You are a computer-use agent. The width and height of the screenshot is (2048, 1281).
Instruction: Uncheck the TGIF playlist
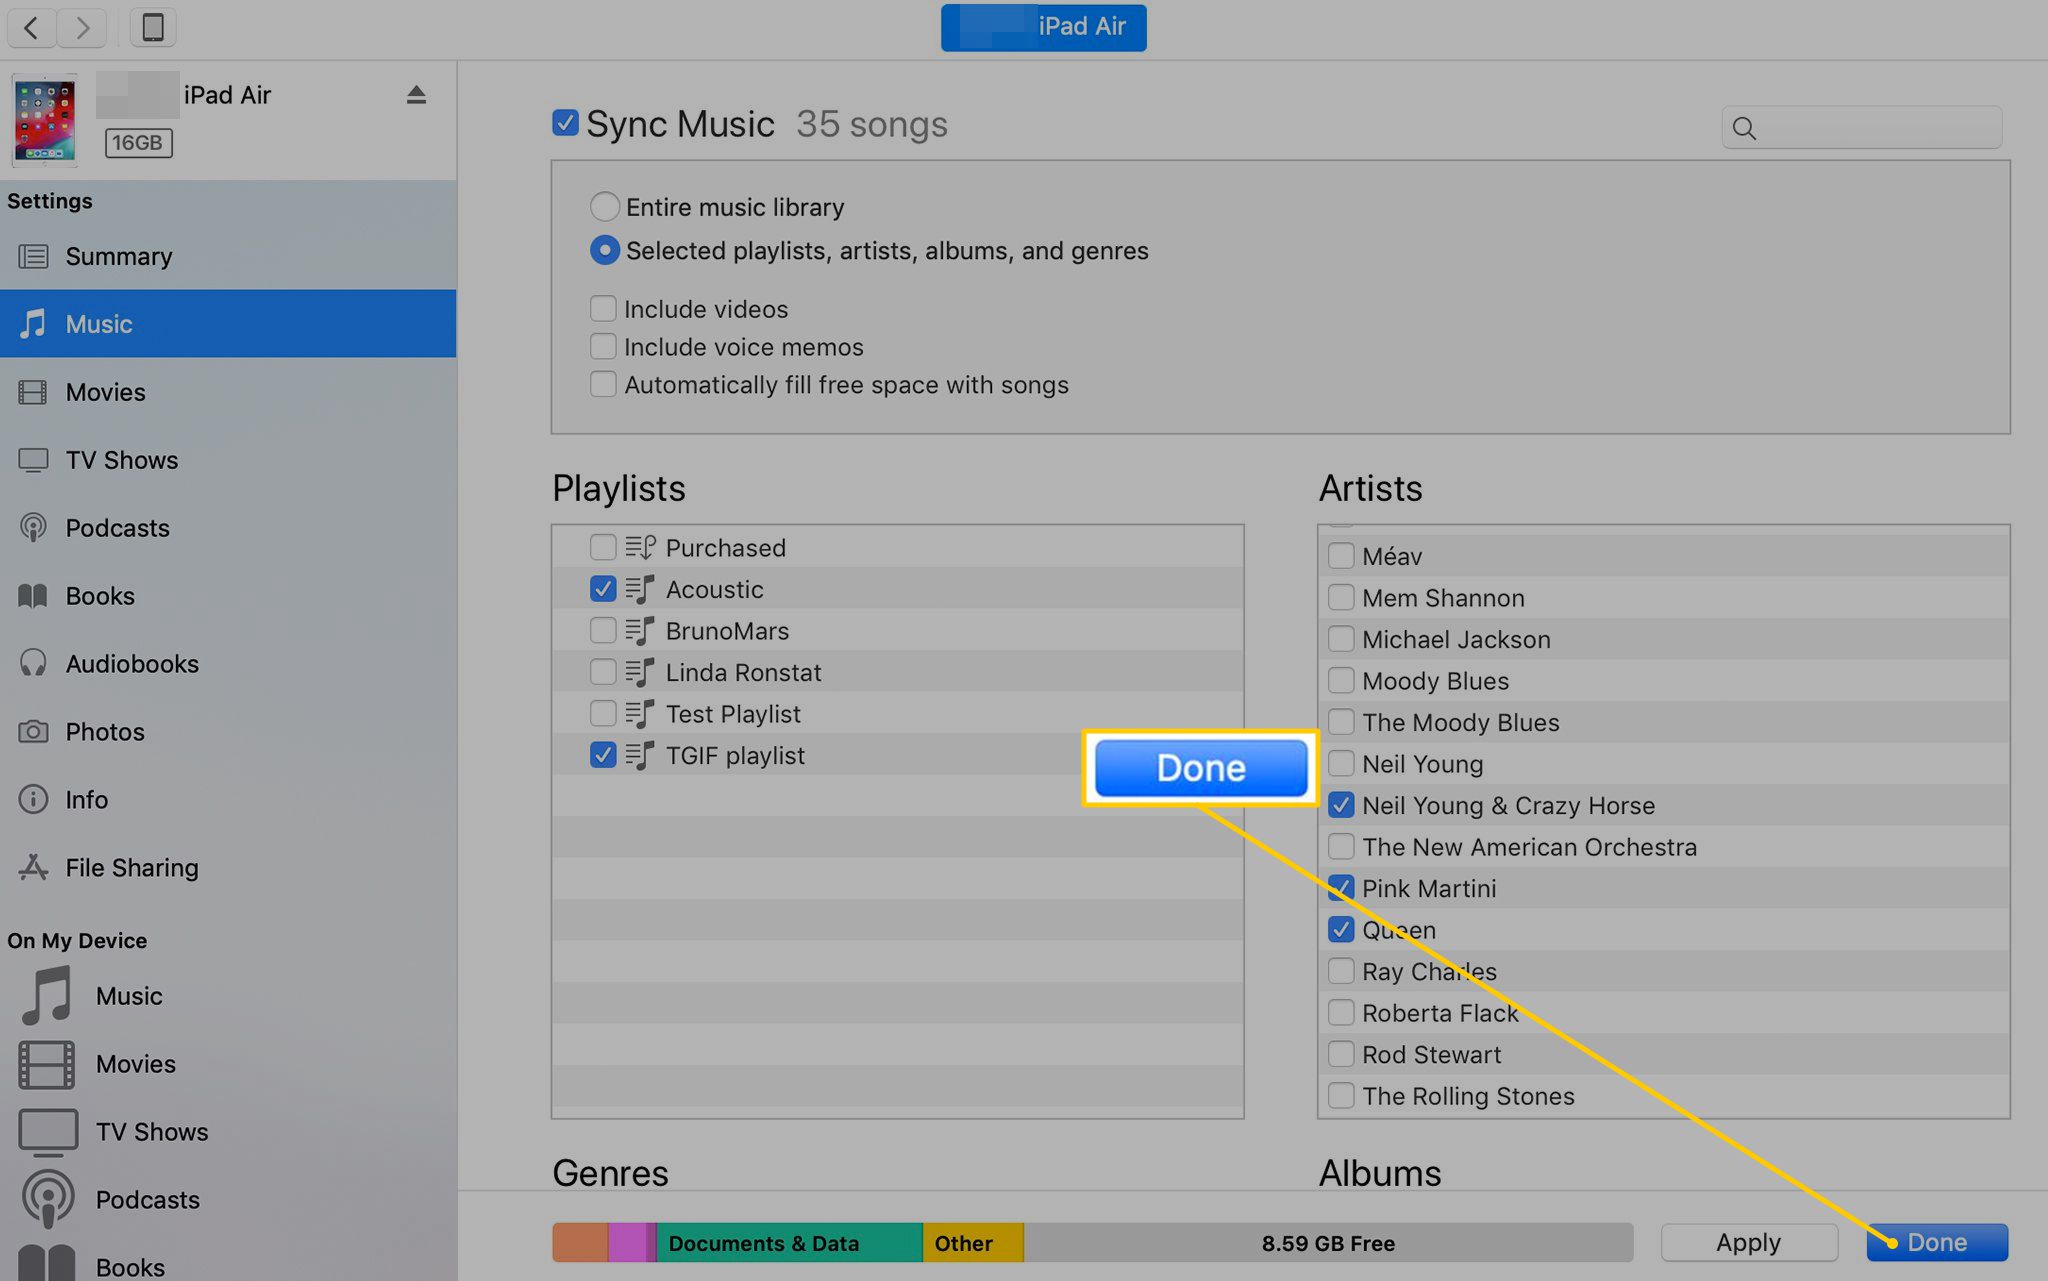603,755
